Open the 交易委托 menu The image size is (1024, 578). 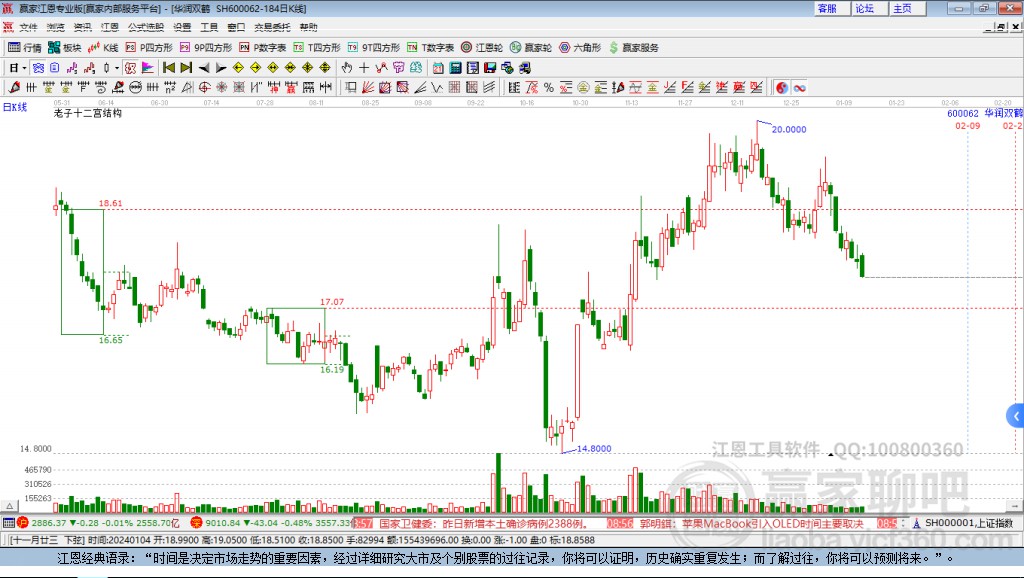pyautogui.click(x=272, y=27)
